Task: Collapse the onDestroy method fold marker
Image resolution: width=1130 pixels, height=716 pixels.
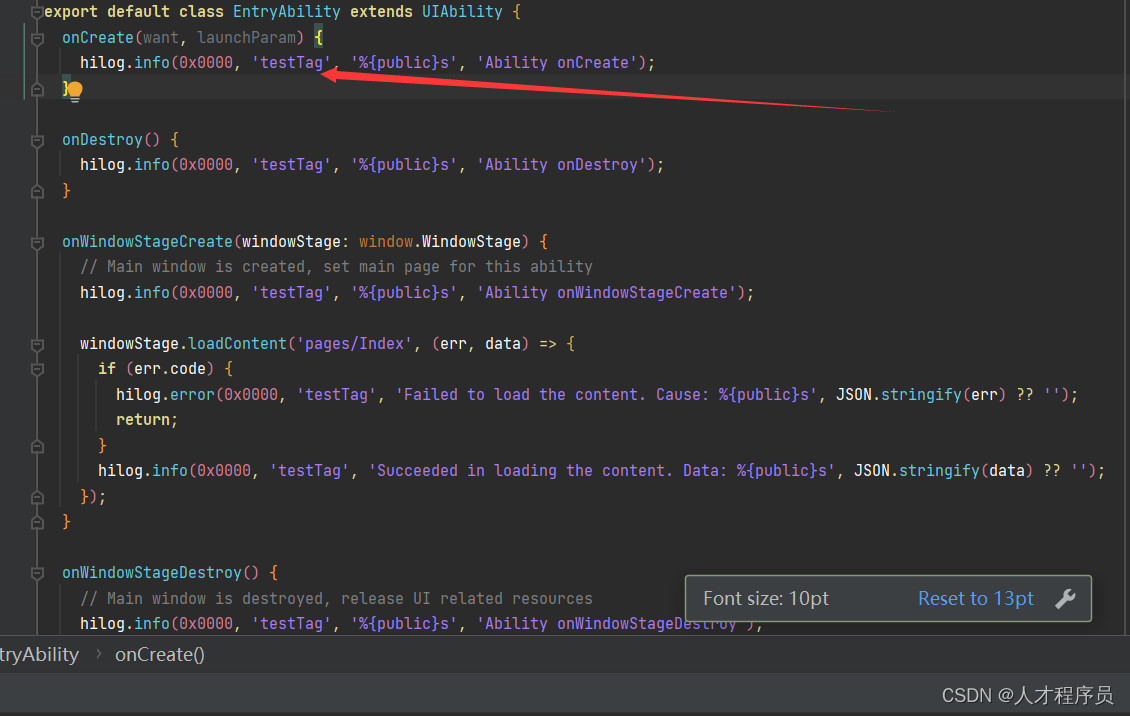Action: point(37,141)
